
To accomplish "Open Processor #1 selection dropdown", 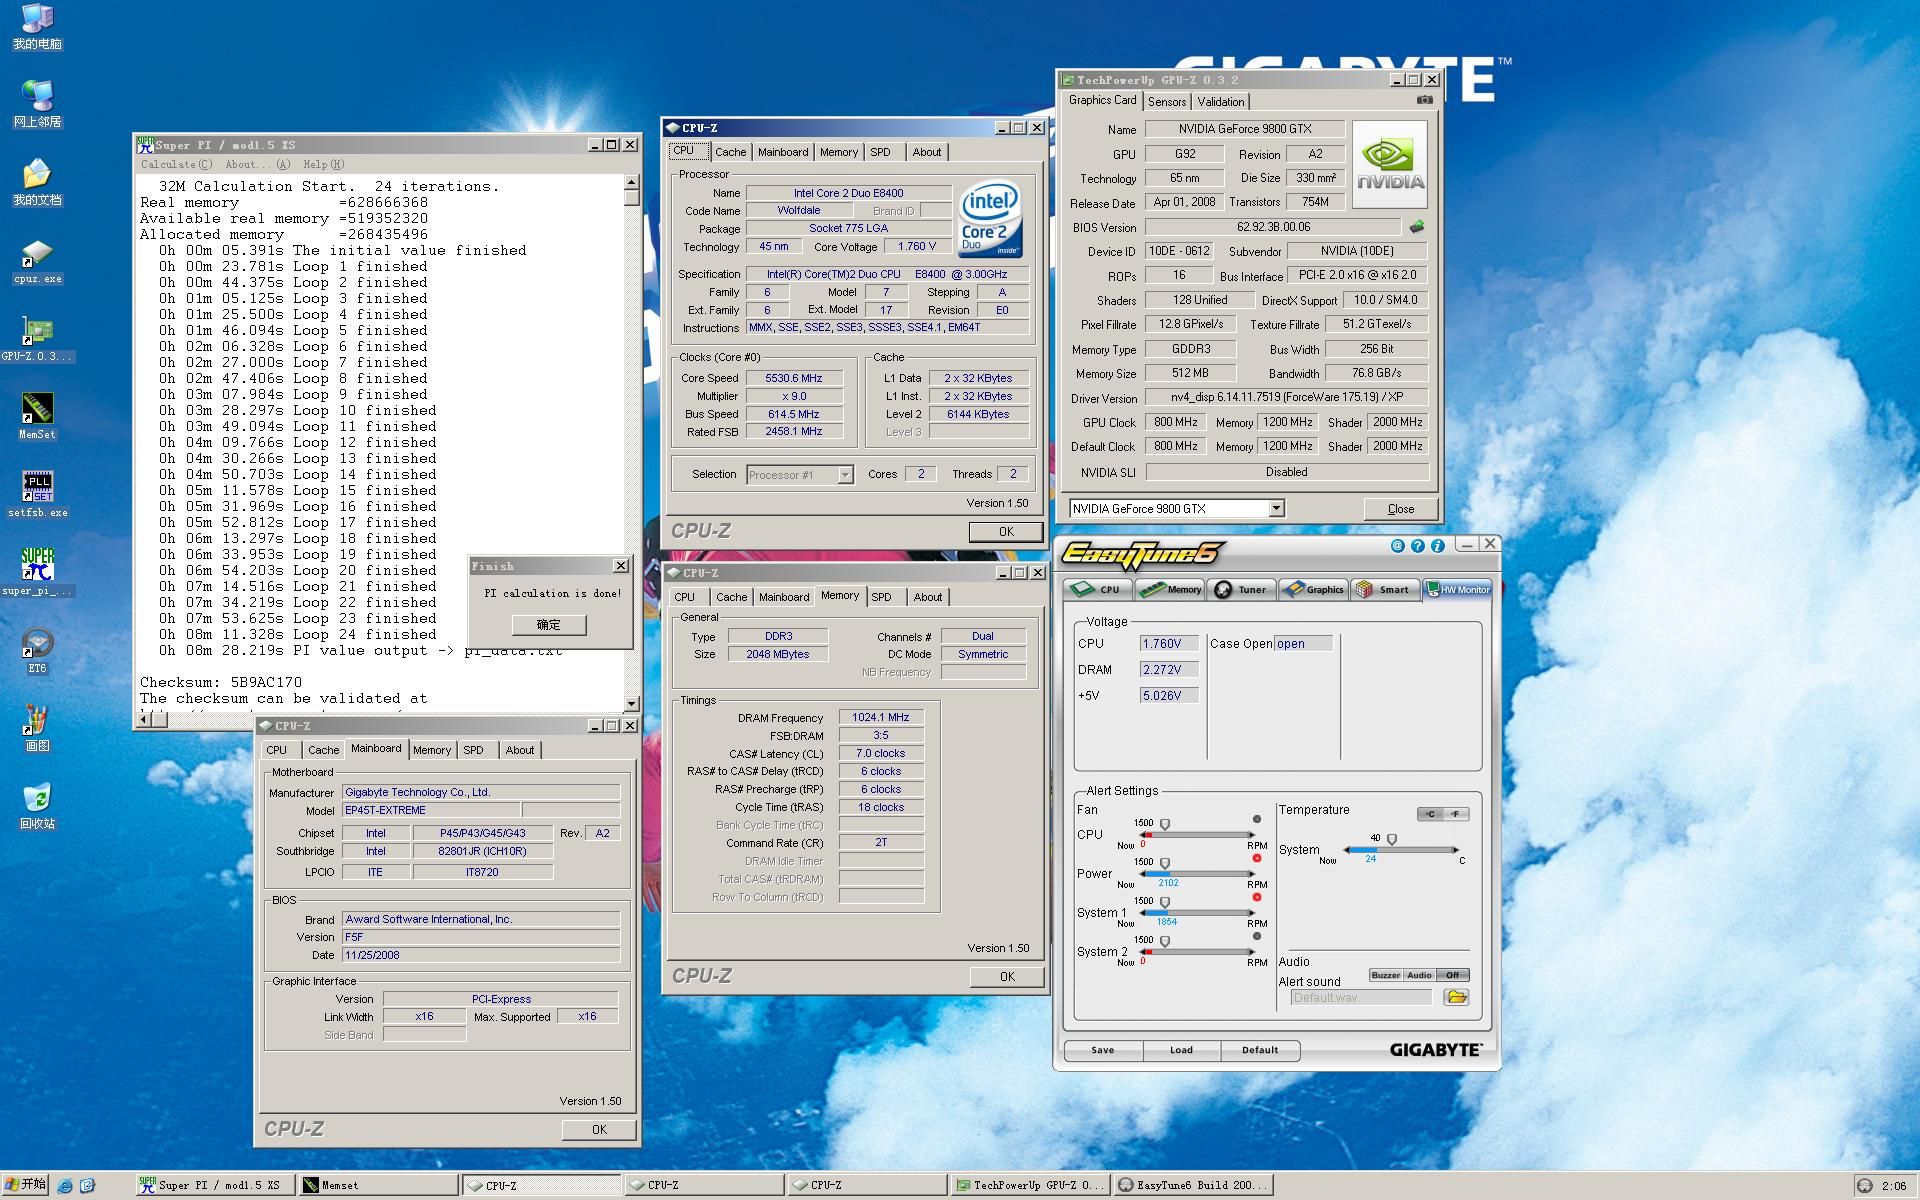I will click(845, 475).
